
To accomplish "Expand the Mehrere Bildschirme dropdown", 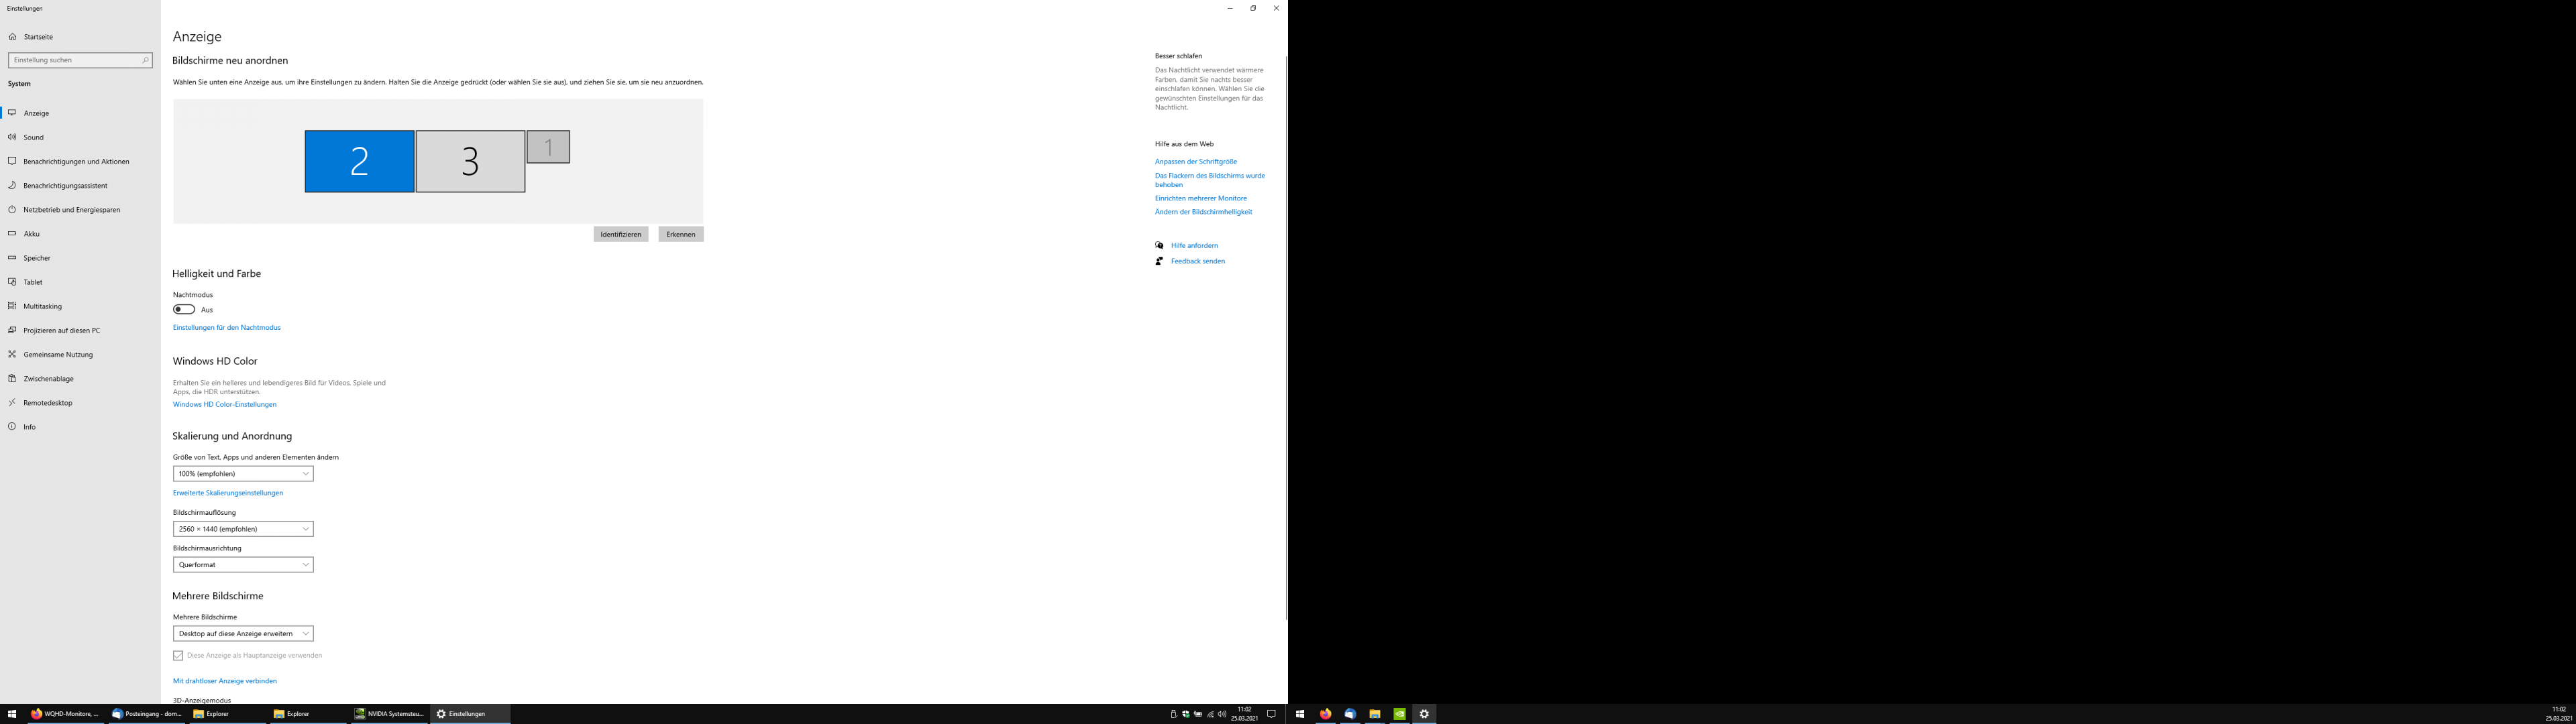I will pos(243,634).
